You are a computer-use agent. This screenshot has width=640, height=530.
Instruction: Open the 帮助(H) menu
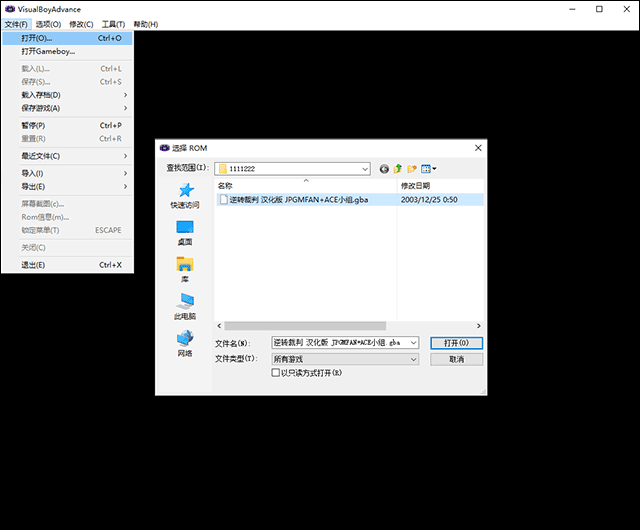146,24
